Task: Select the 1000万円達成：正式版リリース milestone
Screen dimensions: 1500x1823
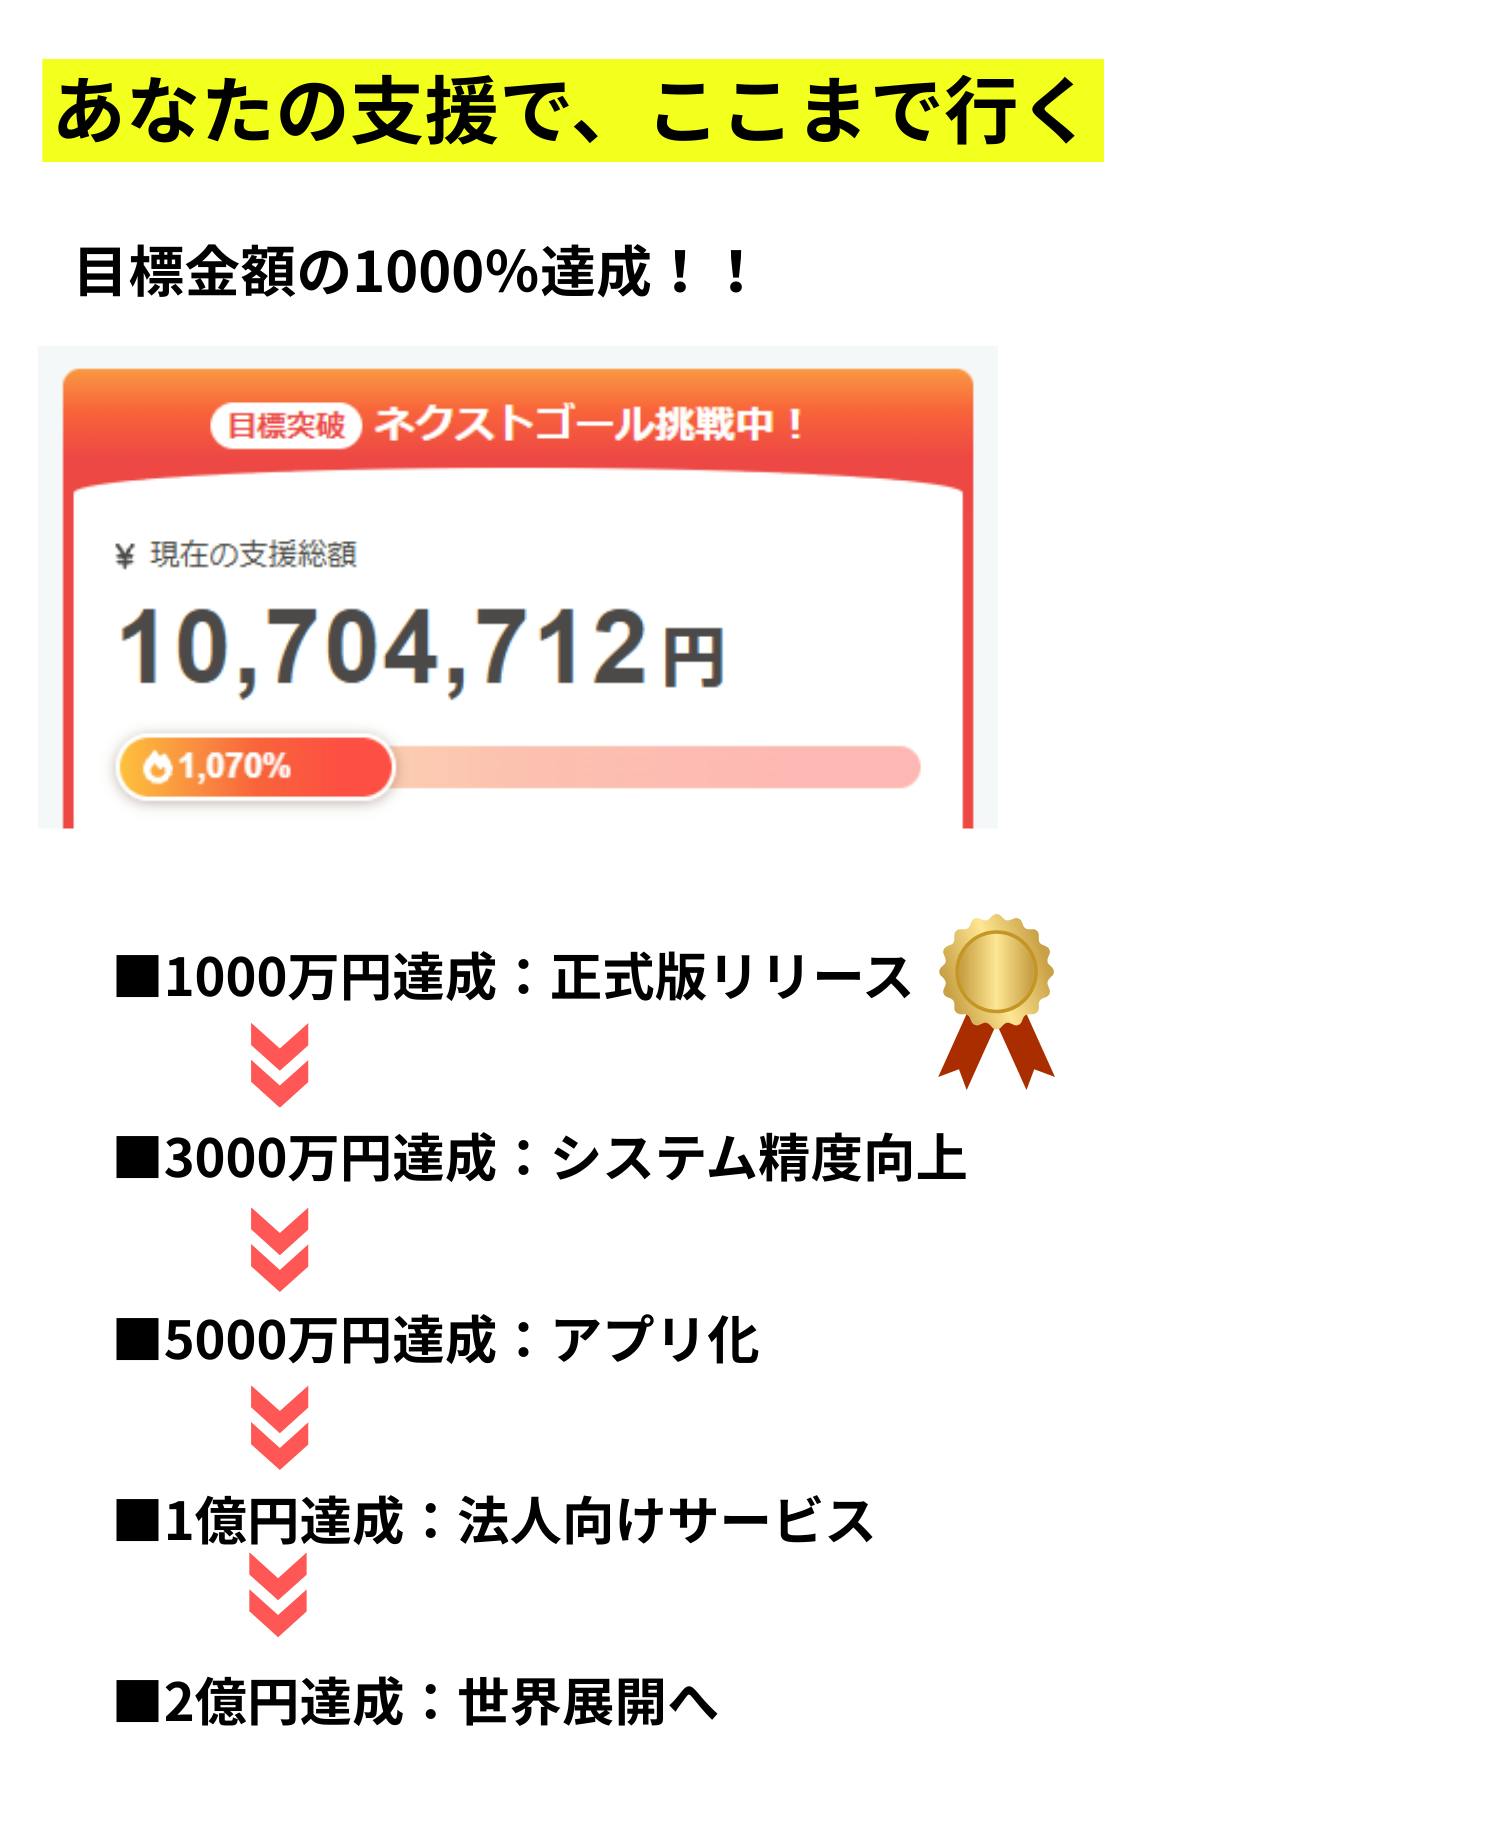Action: 513,978
